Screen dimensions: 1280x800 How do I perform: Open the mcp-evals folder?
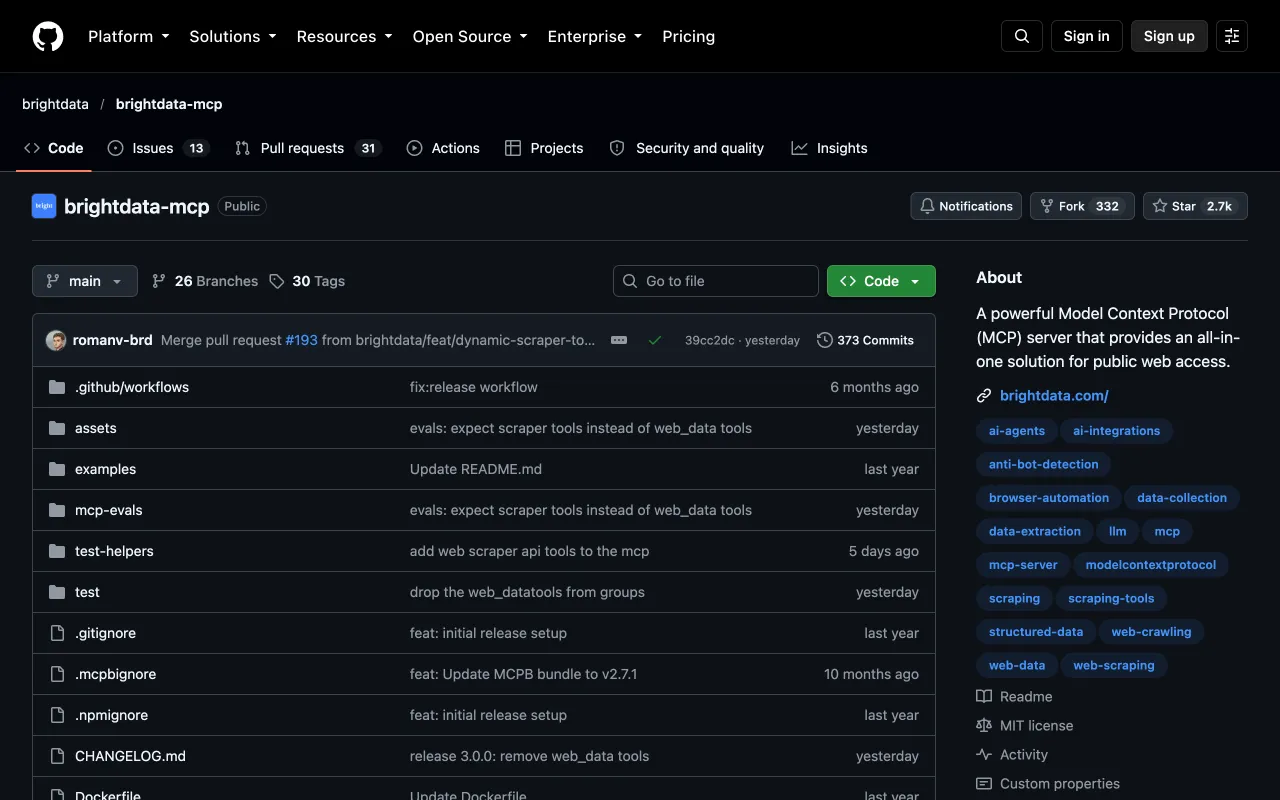coord(109,510)
